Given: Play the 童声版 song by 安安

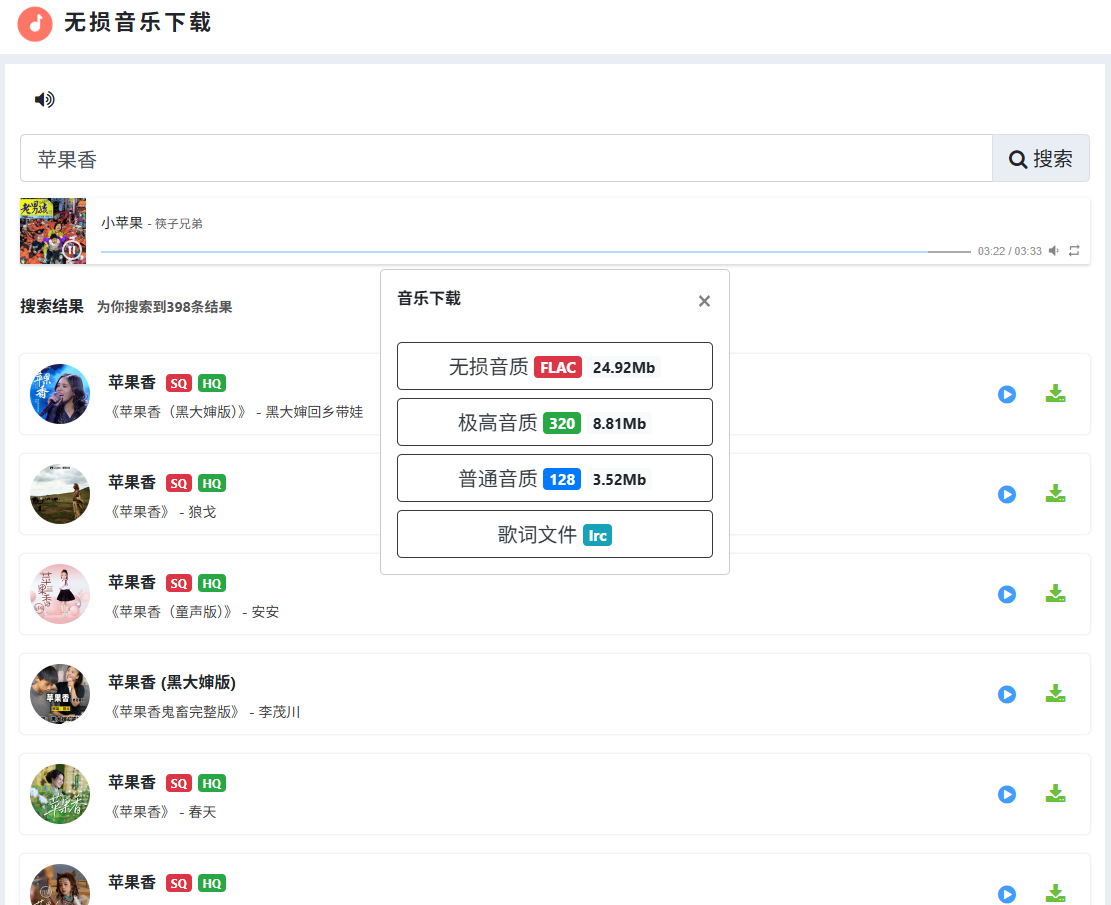Looking at the screenshot, I should (1007, 594).
